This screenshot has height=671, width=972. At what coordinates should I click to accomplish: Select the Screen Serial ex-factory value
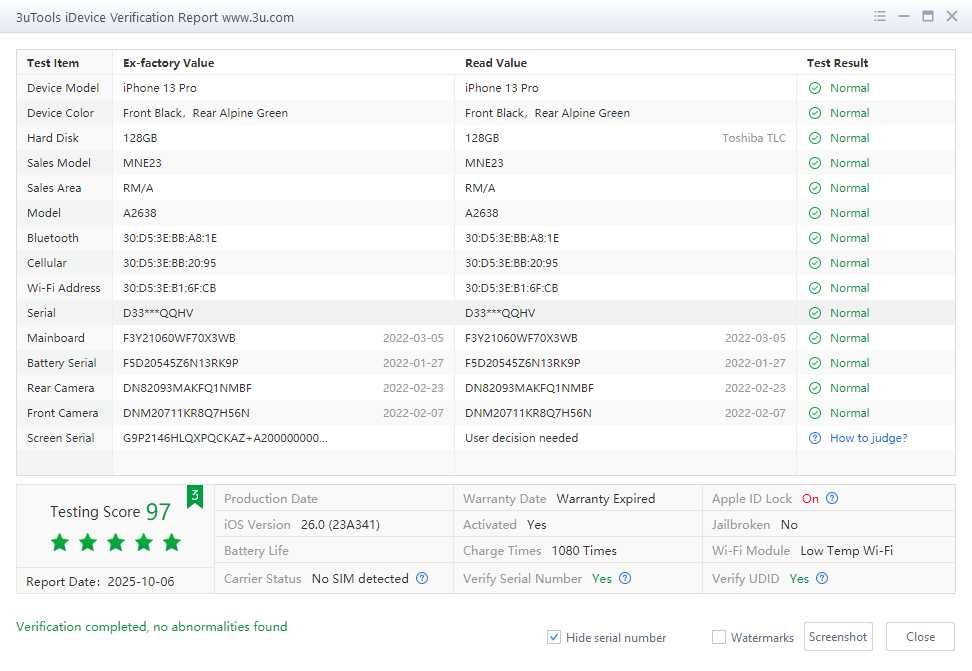point(226,438)
